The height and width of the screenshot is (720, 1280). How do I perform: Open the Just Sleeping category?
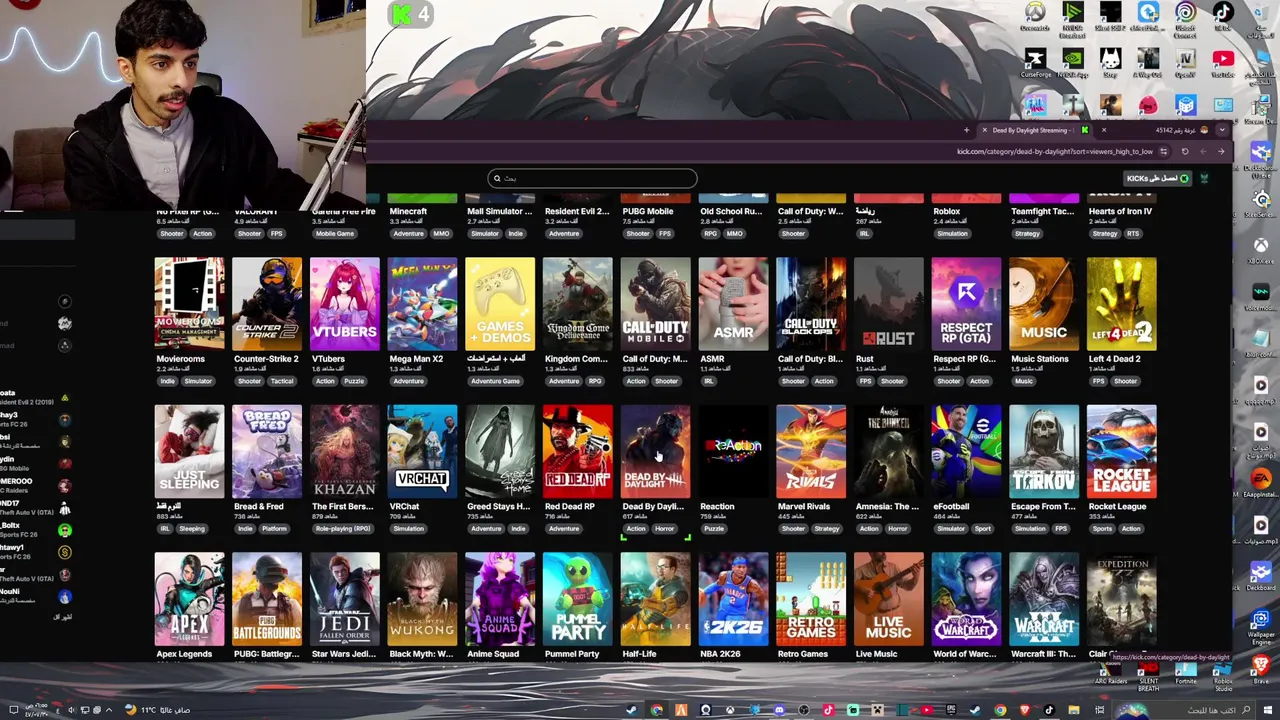pos(189,451)
